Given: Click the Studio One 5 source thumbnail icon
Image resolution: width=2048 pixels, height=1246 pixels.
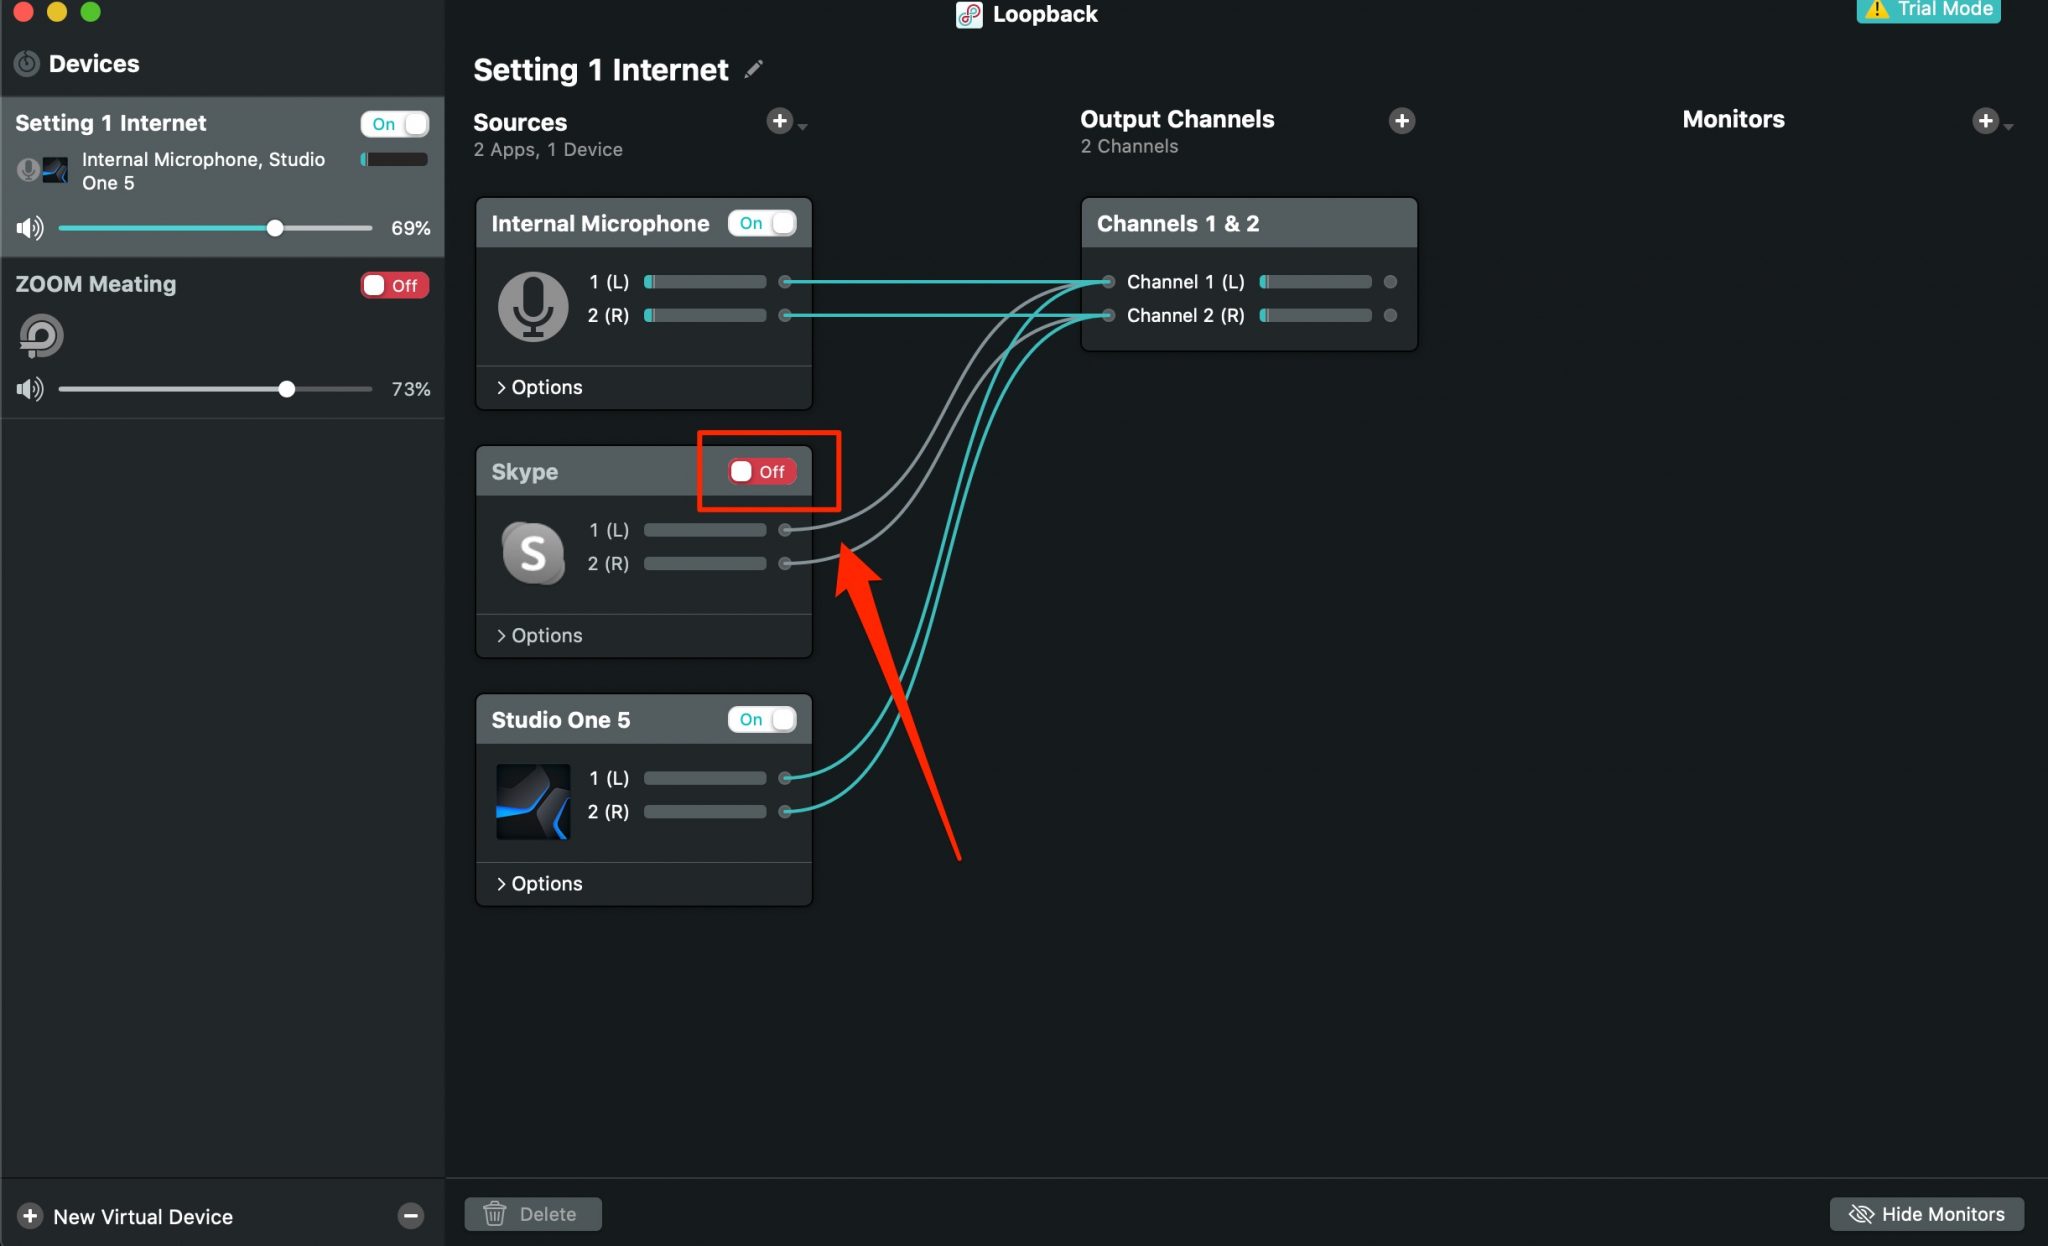Looking at the screenshot, I should (533, 801).
